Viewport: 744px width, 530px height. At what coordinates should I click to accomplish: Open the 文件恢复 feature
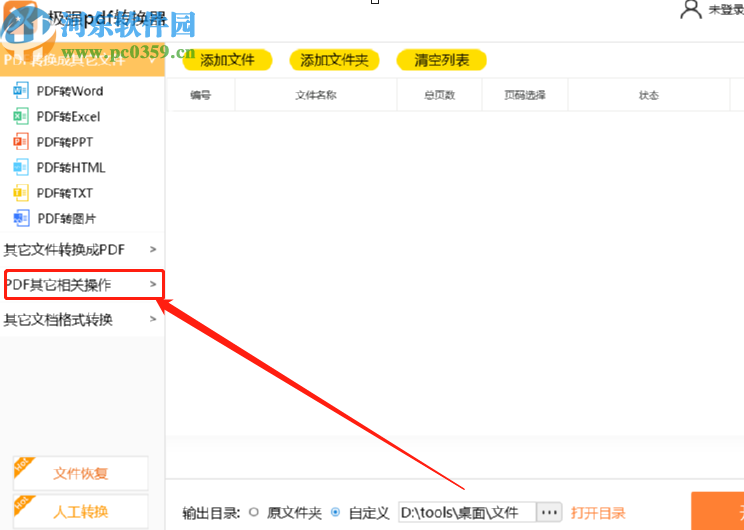pyautogui.click(x=81, y=473)
